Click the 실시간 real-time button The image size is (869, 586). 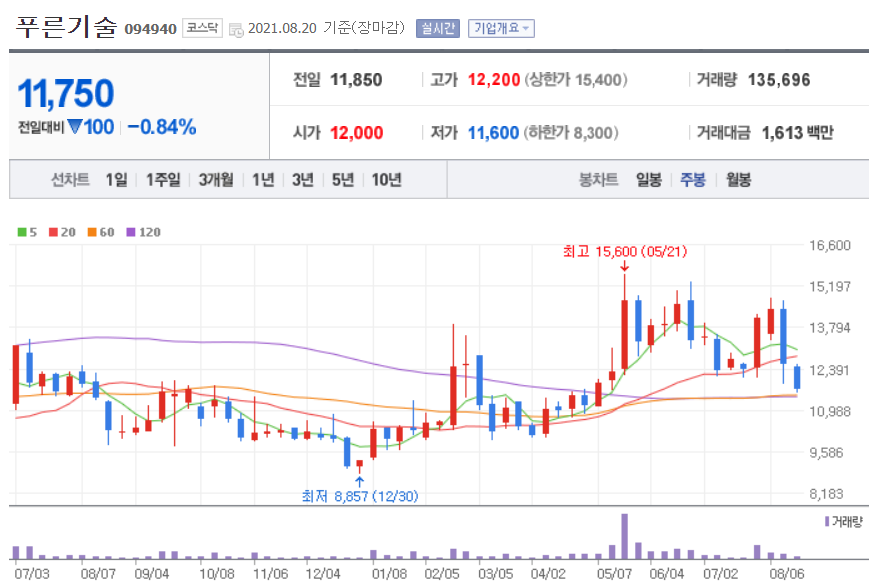[438, 28]
